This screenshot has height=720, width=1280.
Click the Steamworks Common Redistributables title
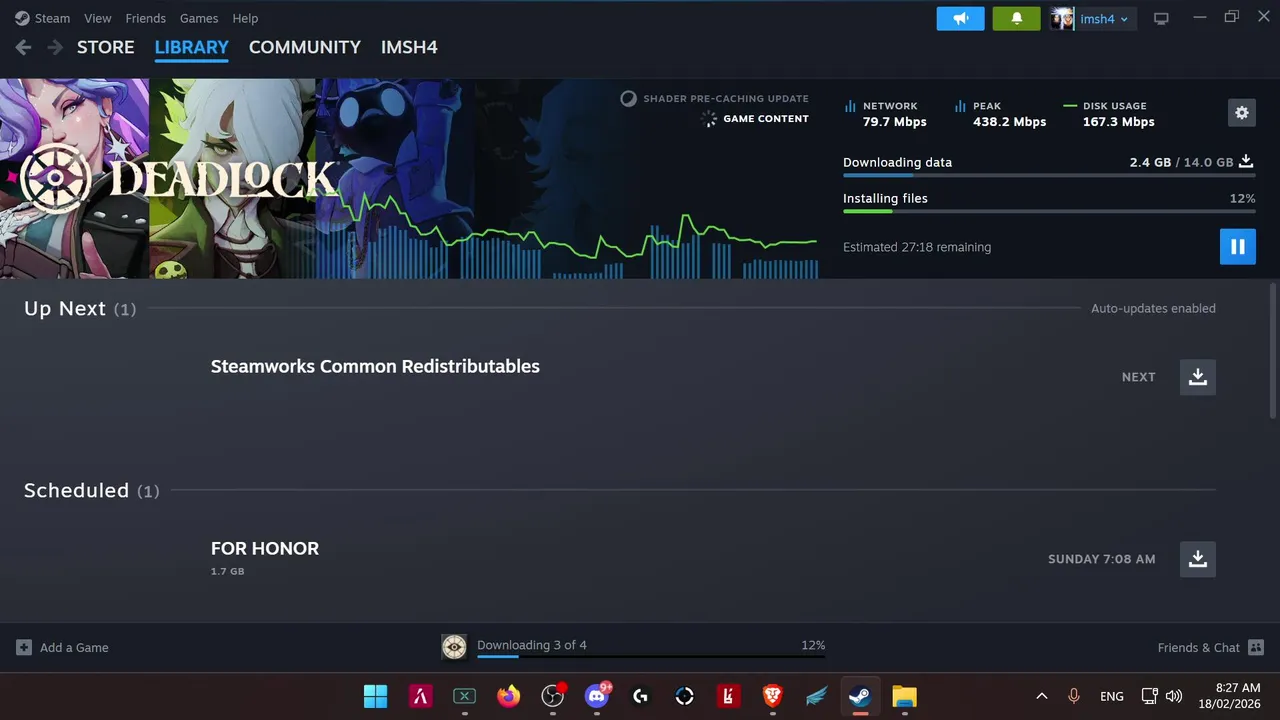coord(375,366)
